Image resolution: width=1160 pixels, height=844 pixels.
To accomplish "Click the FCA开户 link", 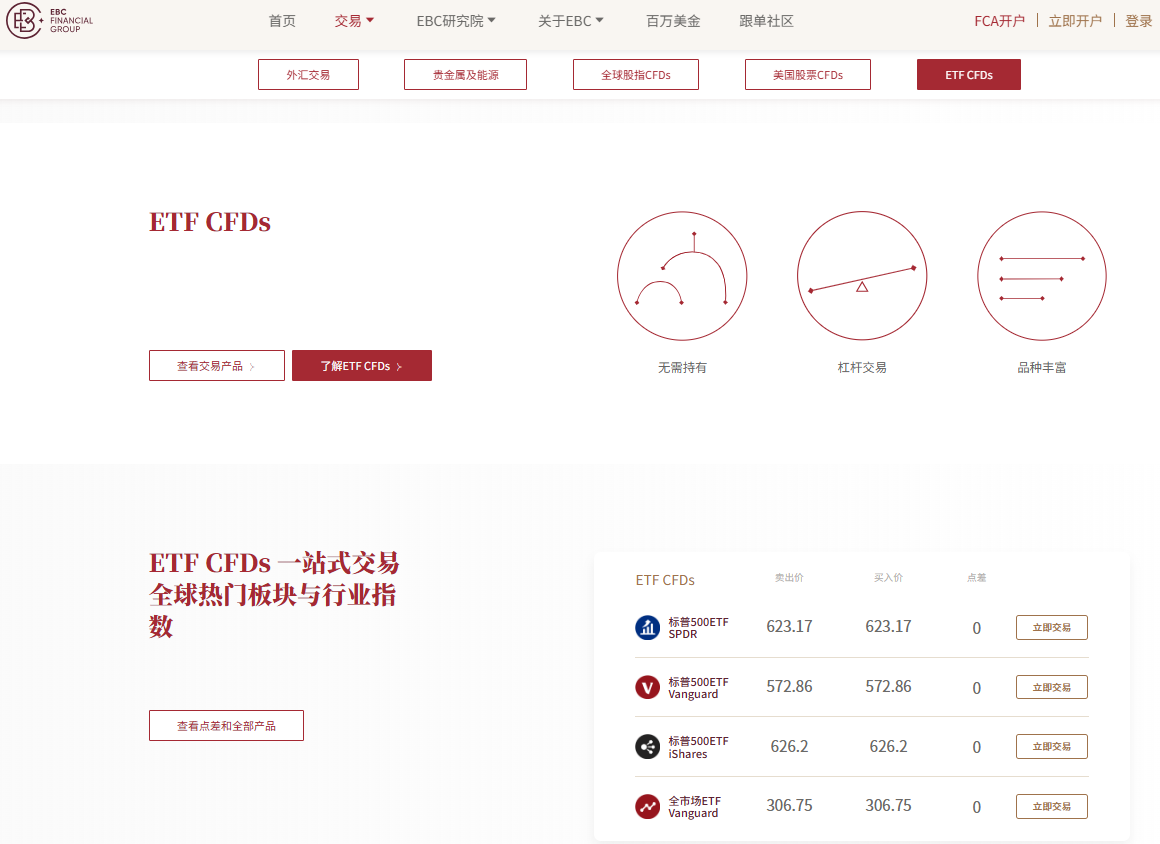I will tap(999, 21).
